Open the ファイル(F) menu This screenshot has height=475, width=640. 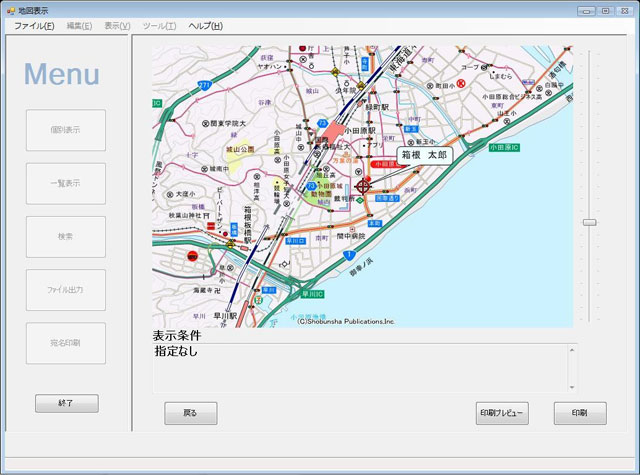tap(34, 26)
